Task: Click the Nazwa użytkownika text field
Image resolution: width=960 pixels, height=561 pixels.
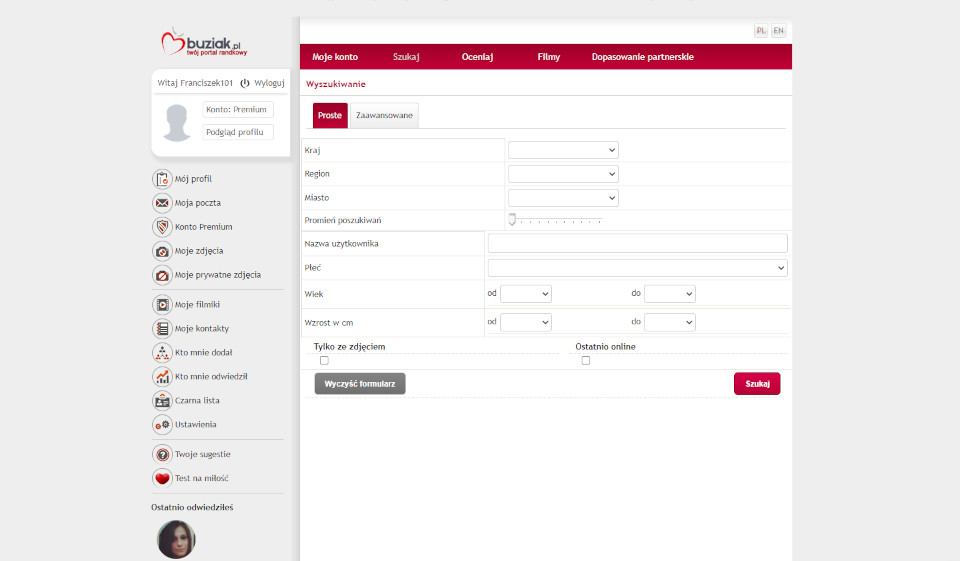Action: click(x=637, y=243)
